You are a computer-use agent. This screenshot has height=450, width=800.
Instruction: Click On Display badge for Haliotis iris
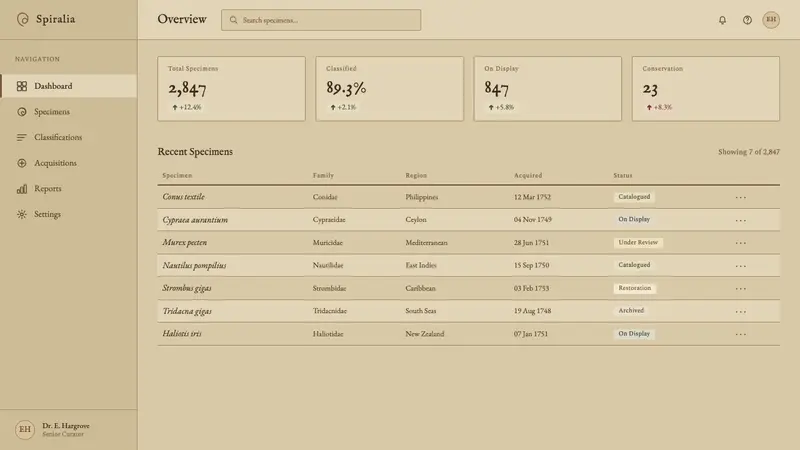click(x=634, y=334)
